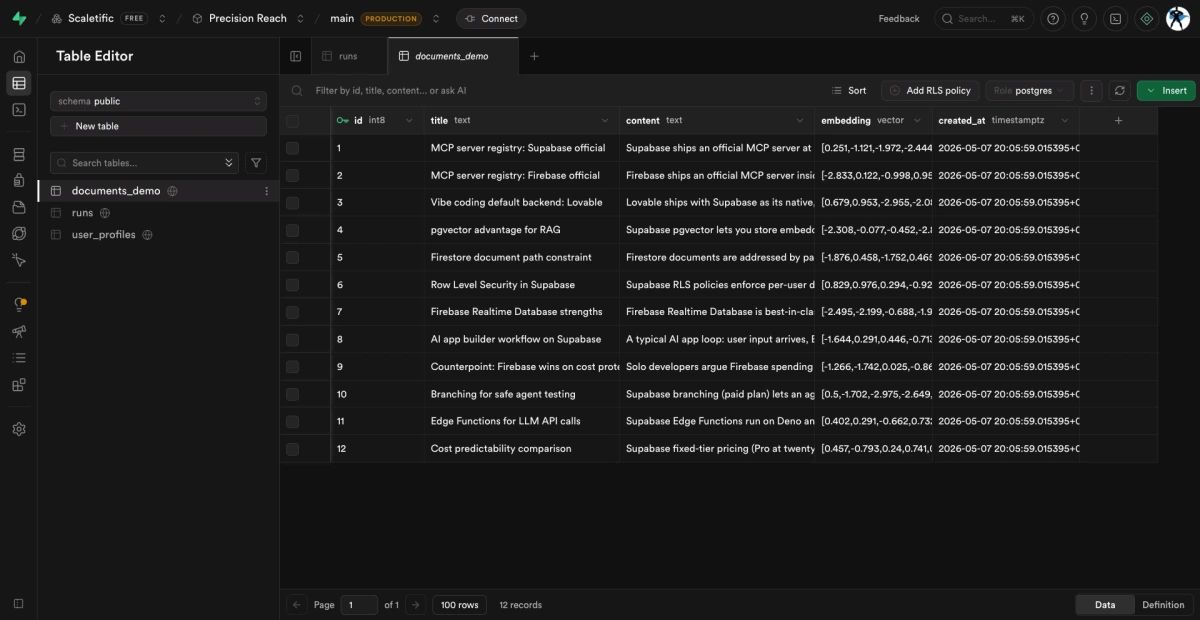Collapse the sidebar using bottom-left icon
Screen dimensions: 1200x620
(19, 603)
